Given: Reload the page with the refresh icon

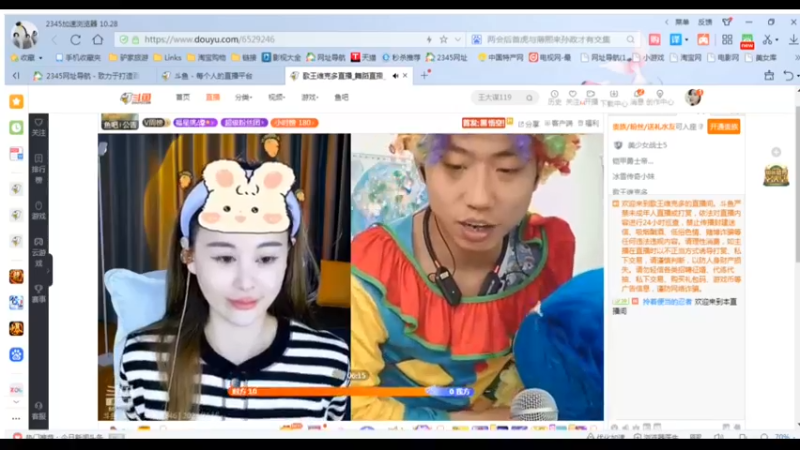Looking at the screenshot, I should [76, 39].
